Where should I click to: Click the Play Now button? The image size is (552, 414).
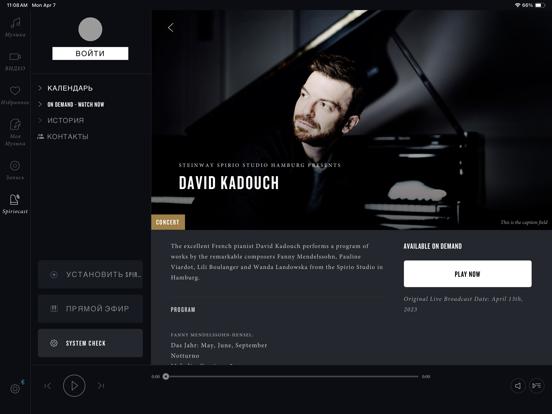point(468,274)
